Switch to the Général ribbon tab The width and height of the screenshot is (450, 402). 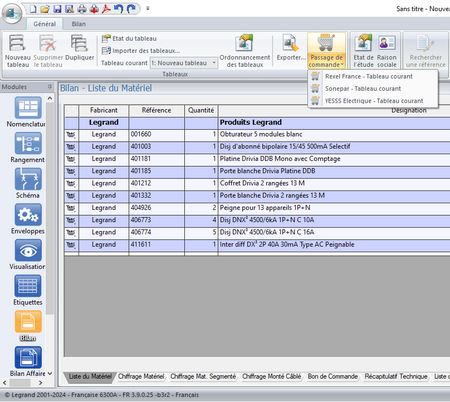pyautogui.click(x=45, y=24)
